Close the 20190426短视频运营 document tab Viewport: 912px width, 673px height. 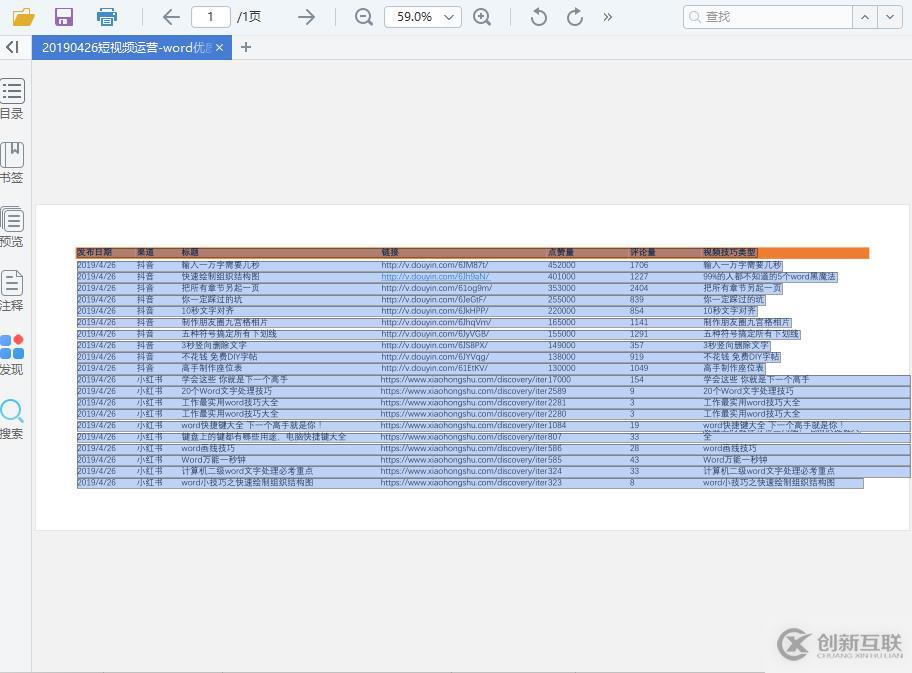(x=219, y=48)
